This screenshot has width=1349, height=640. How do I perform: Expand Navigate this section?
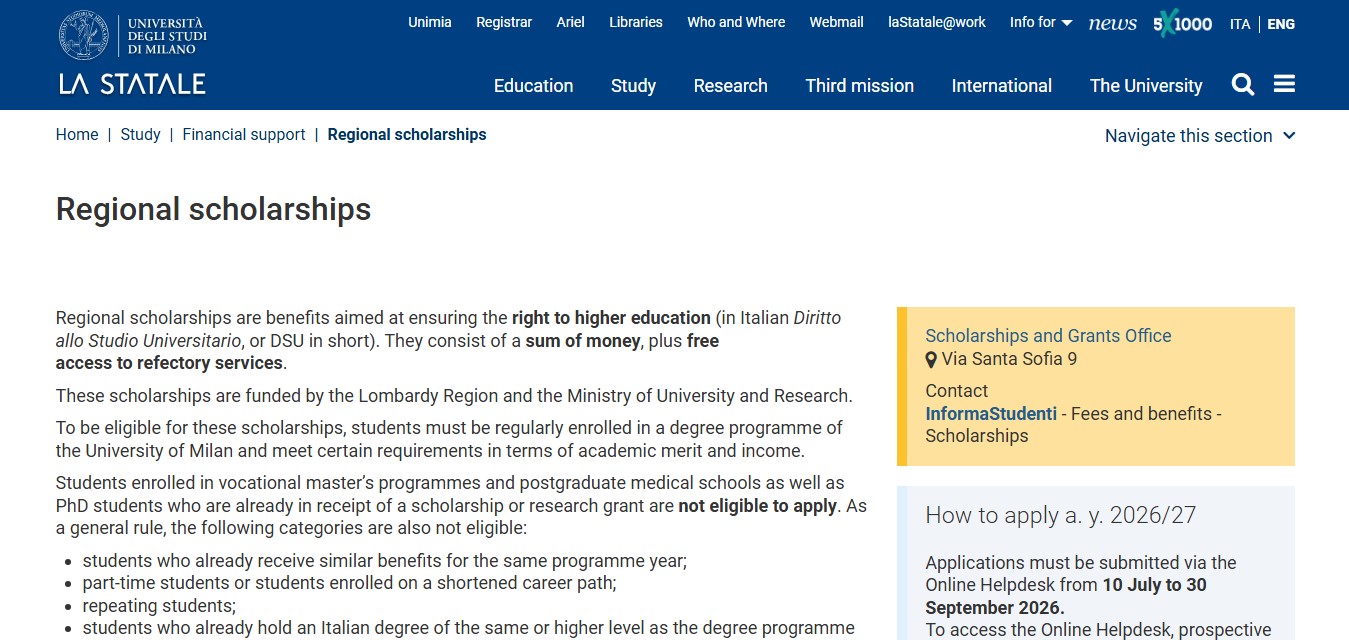point(1200,136)
